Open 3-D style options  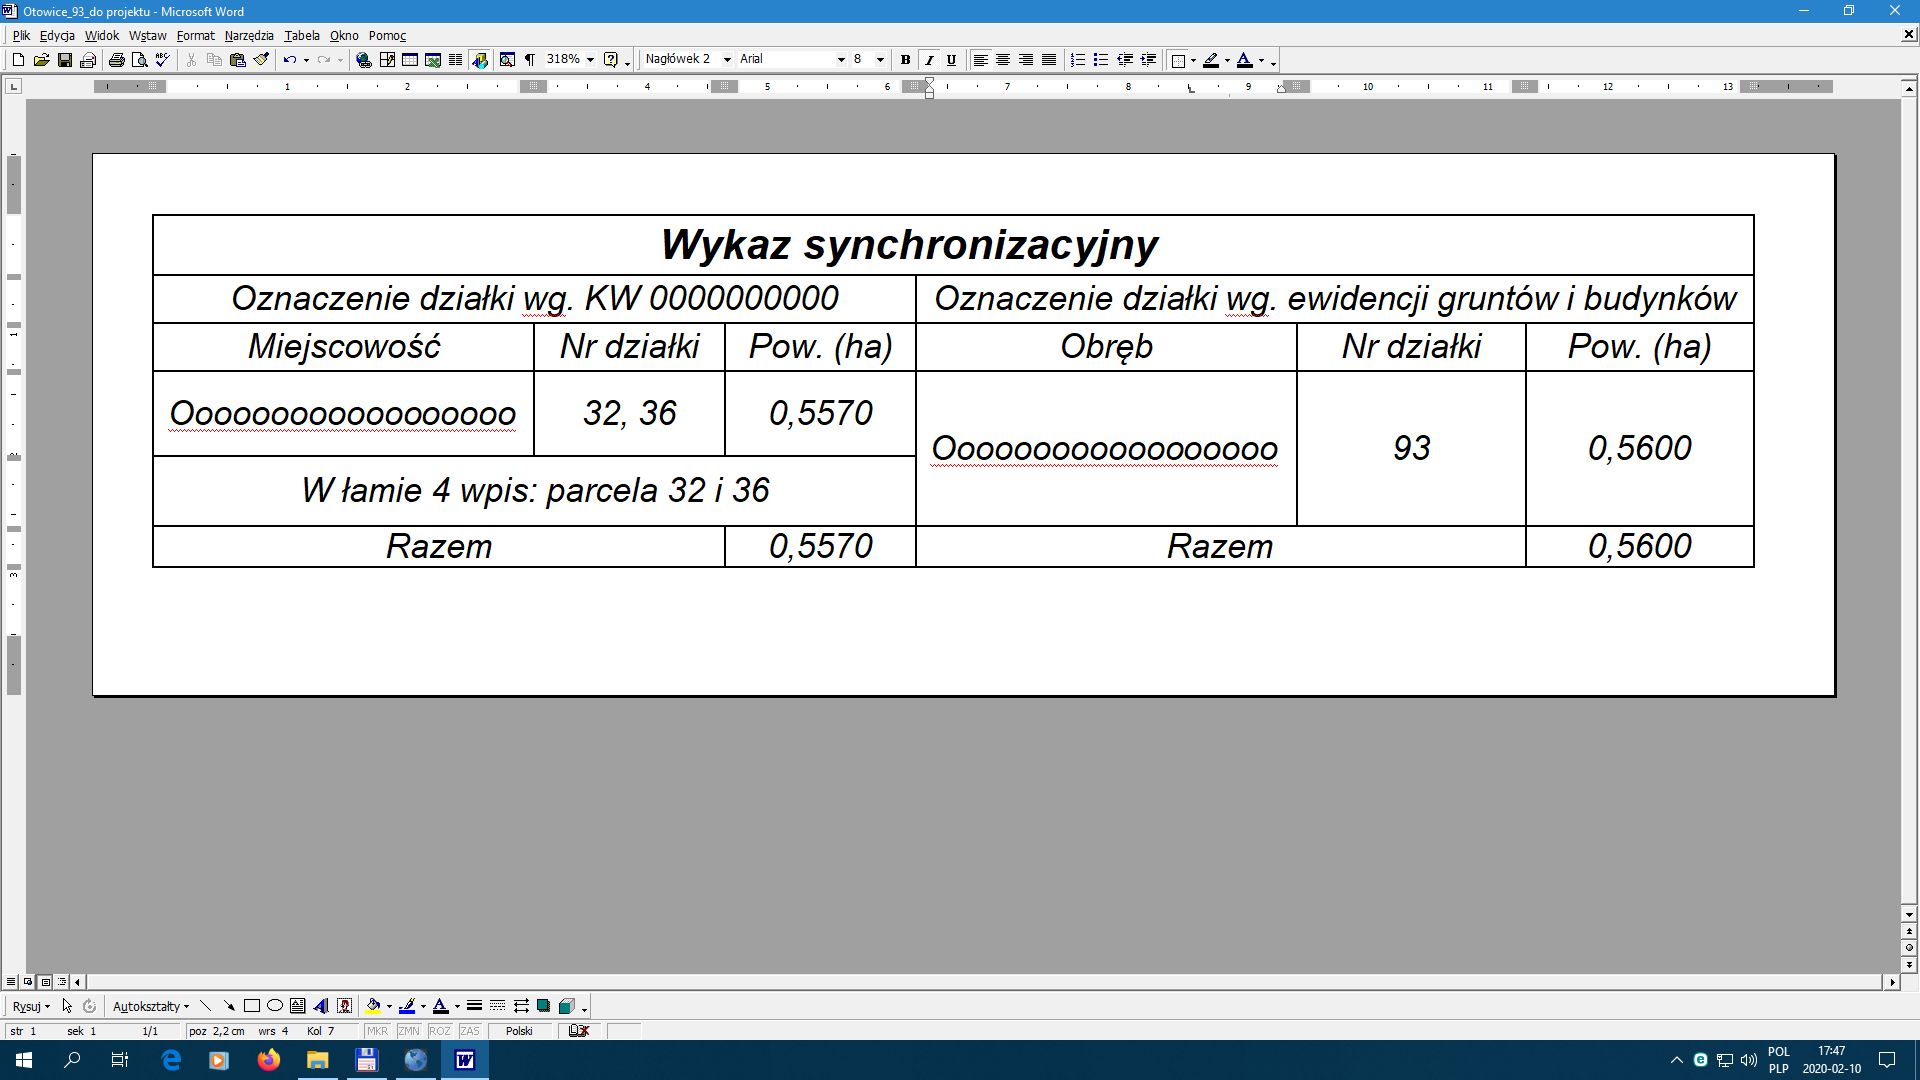coord(567,1006)
